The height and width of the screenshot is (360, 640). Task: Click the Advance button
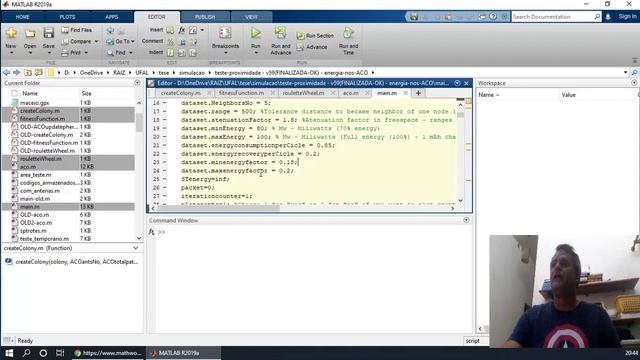312,47
